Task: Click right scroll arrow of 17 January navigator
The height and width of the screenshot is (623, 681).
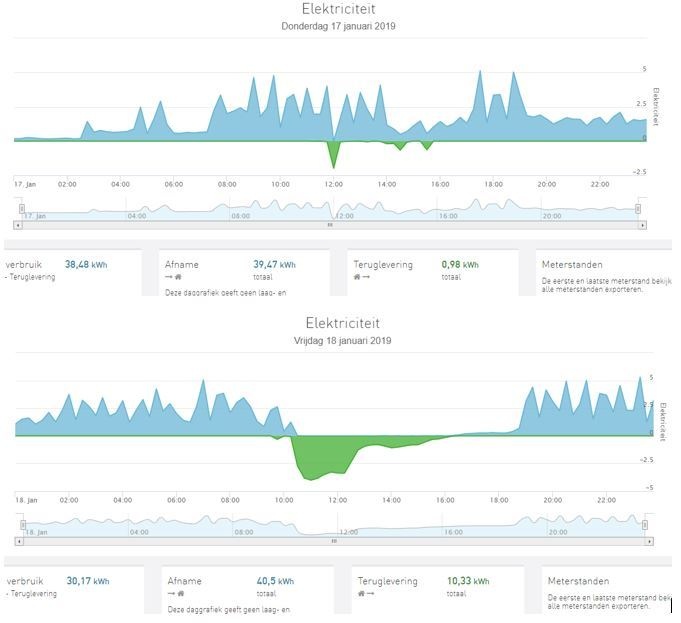Action: (x=642, y=225)
